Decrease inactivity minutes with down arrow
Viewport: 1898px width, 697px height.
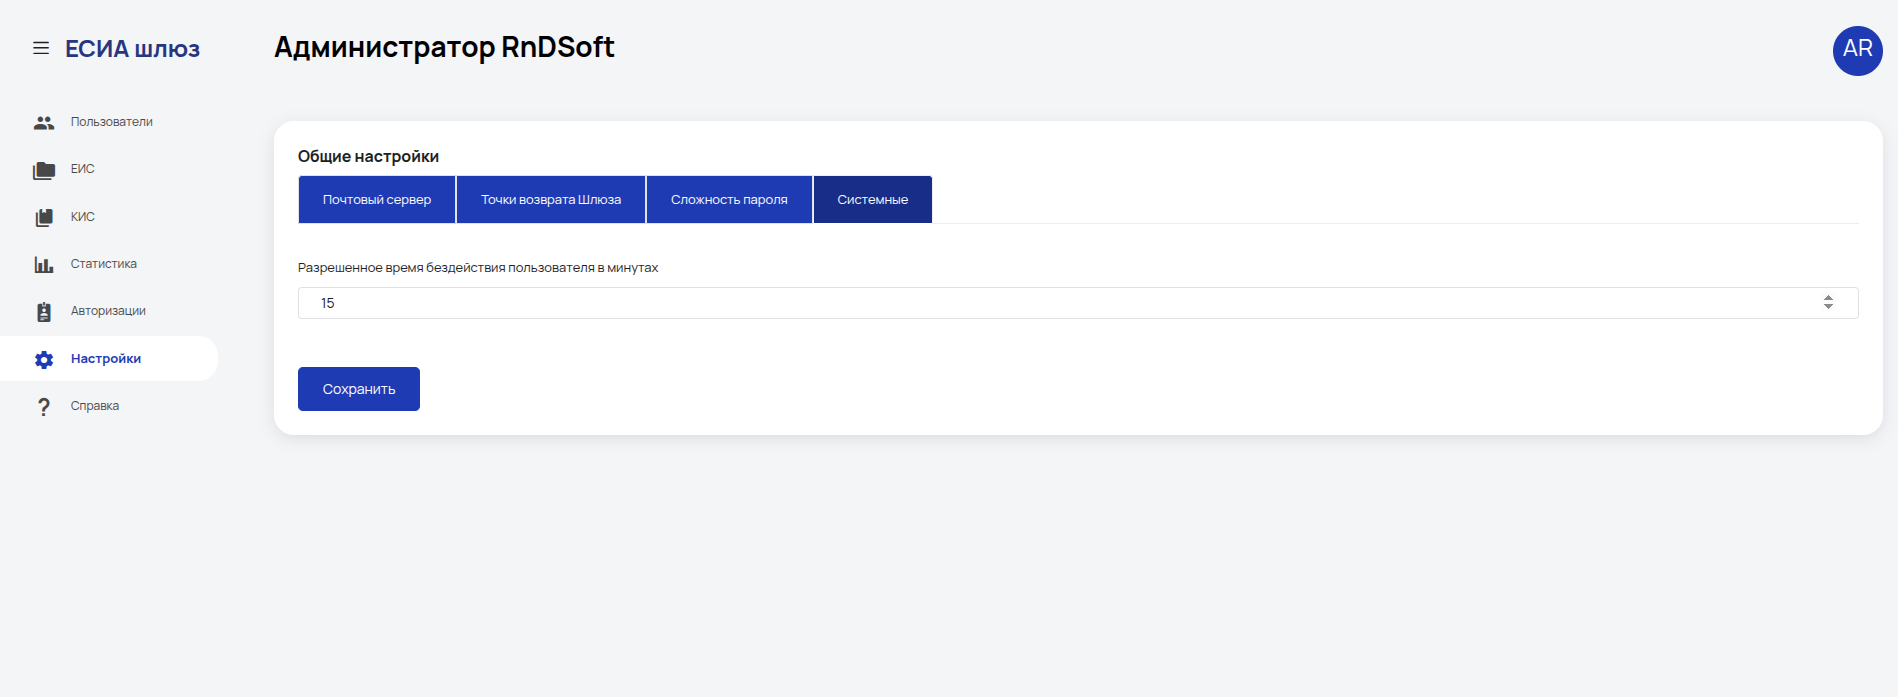coord(1828,306)
